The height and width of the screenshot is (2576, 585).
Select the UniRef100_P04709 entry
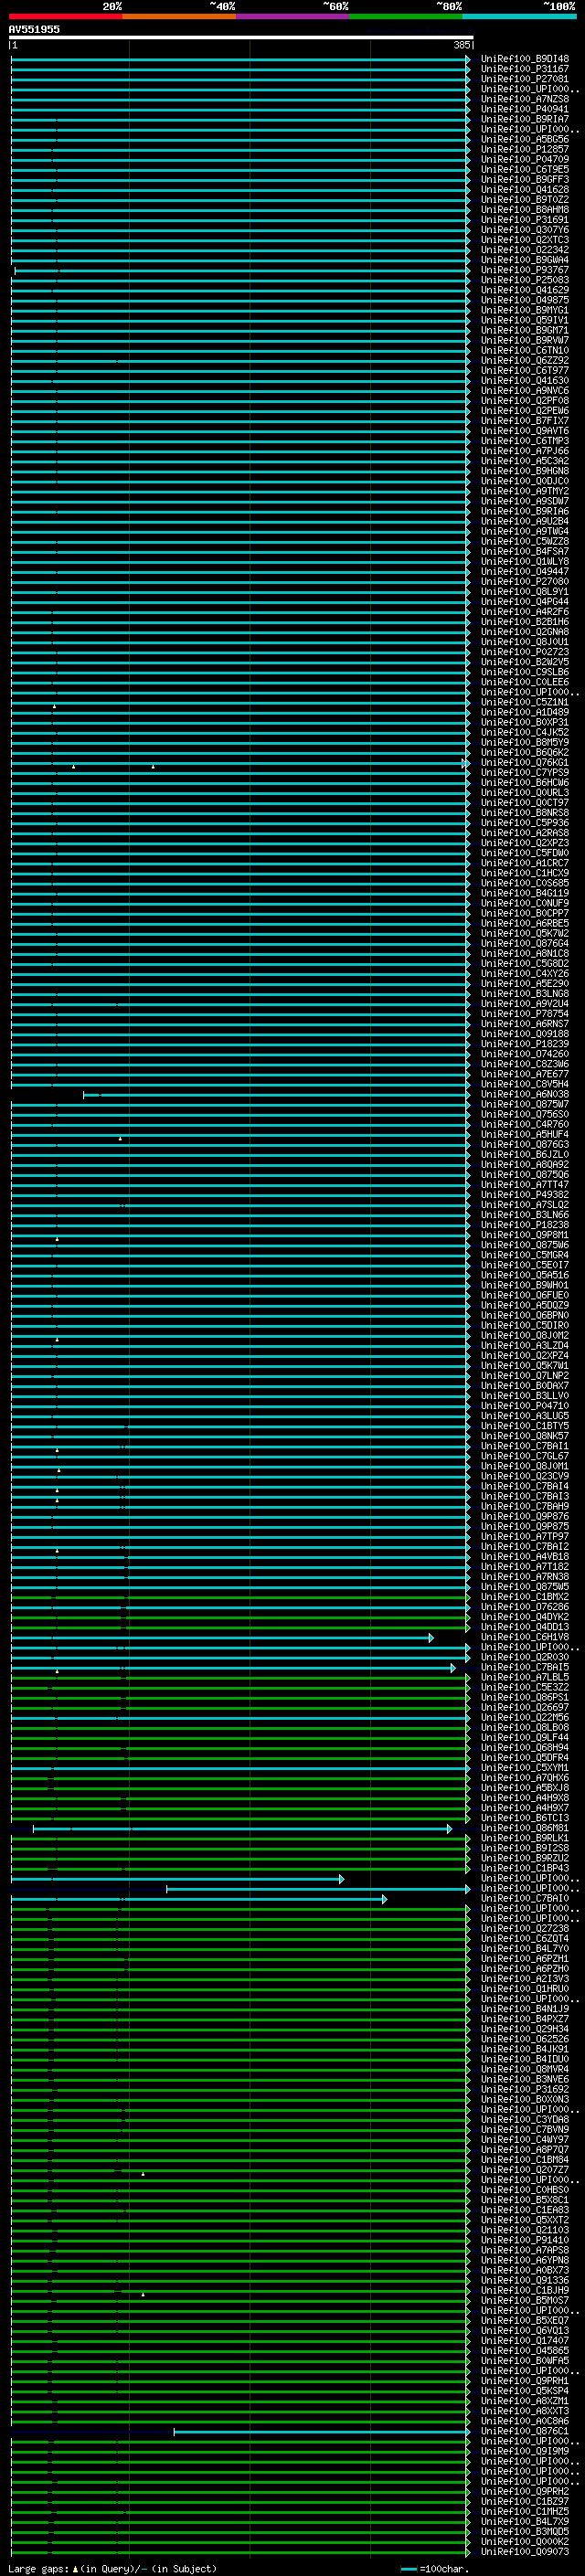click(x=525, y=159)
